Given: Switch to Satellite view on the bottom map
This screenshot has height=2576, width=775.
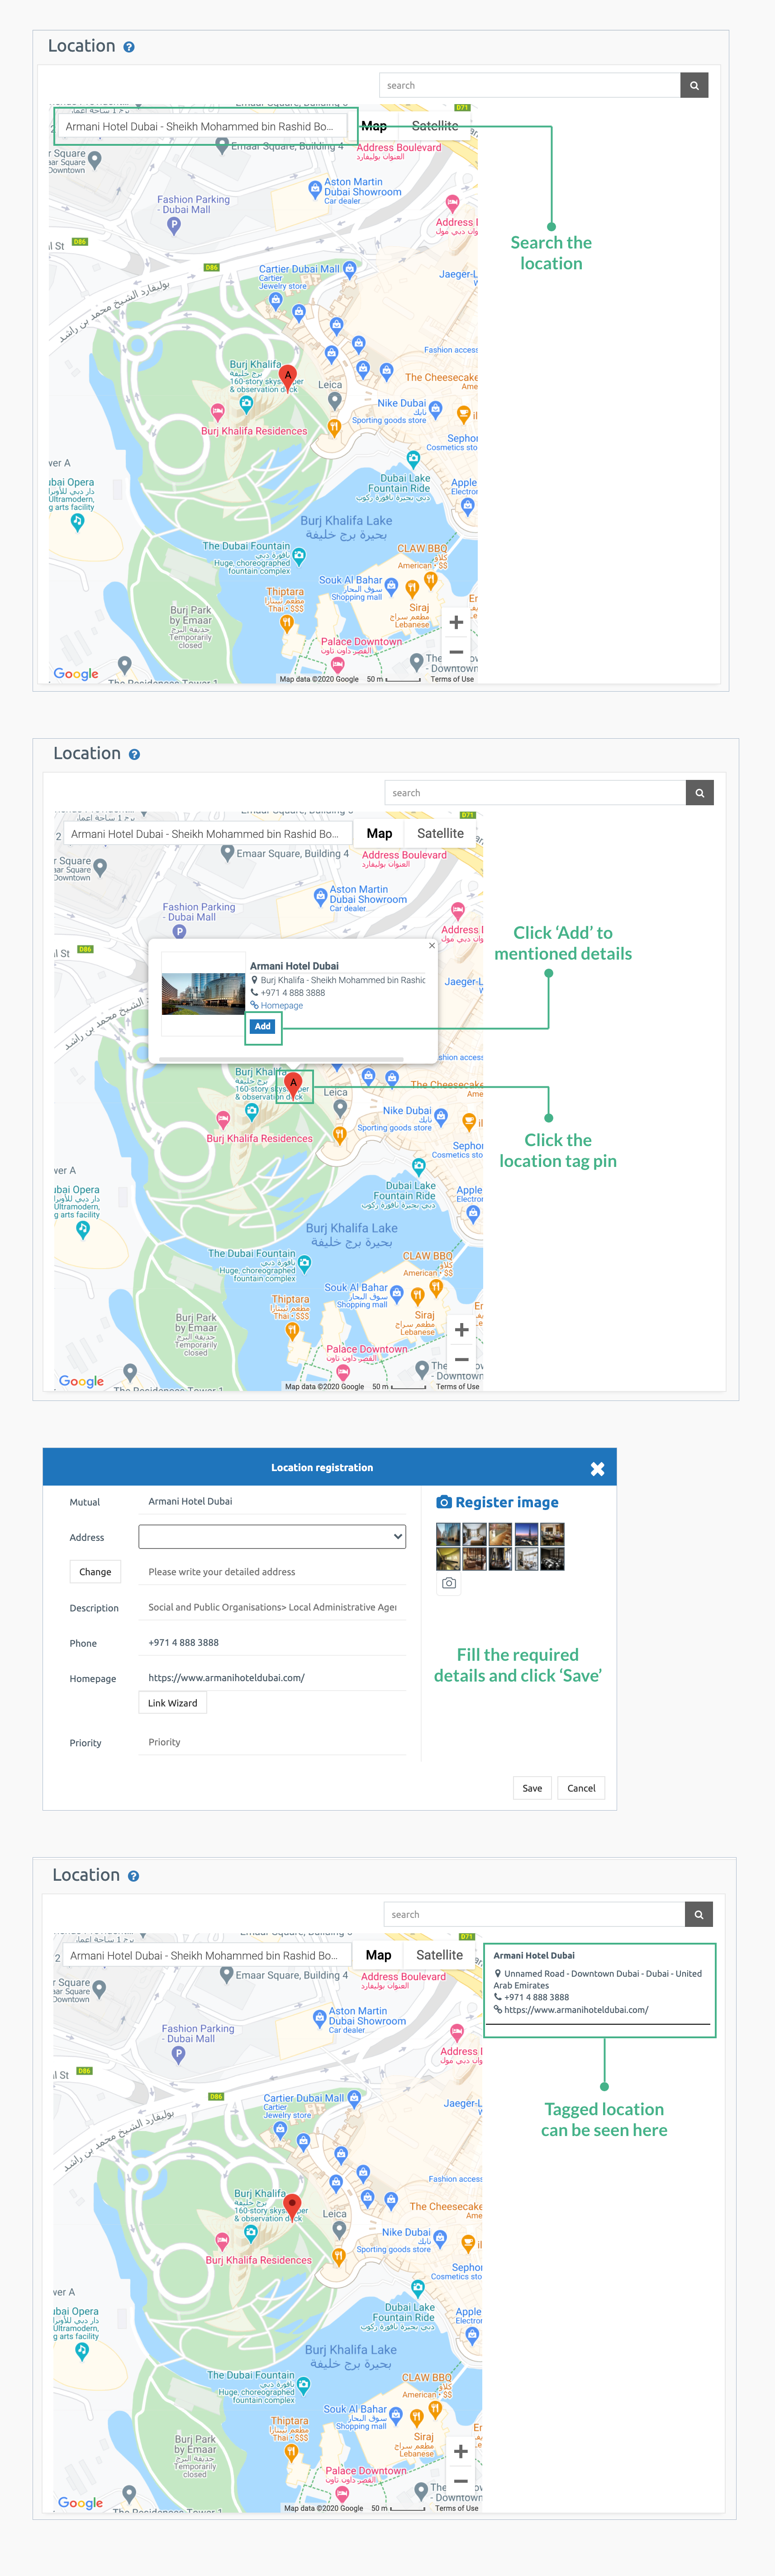Looking at the screenshot, I should pyautogui.click(x=439, y=1955).
